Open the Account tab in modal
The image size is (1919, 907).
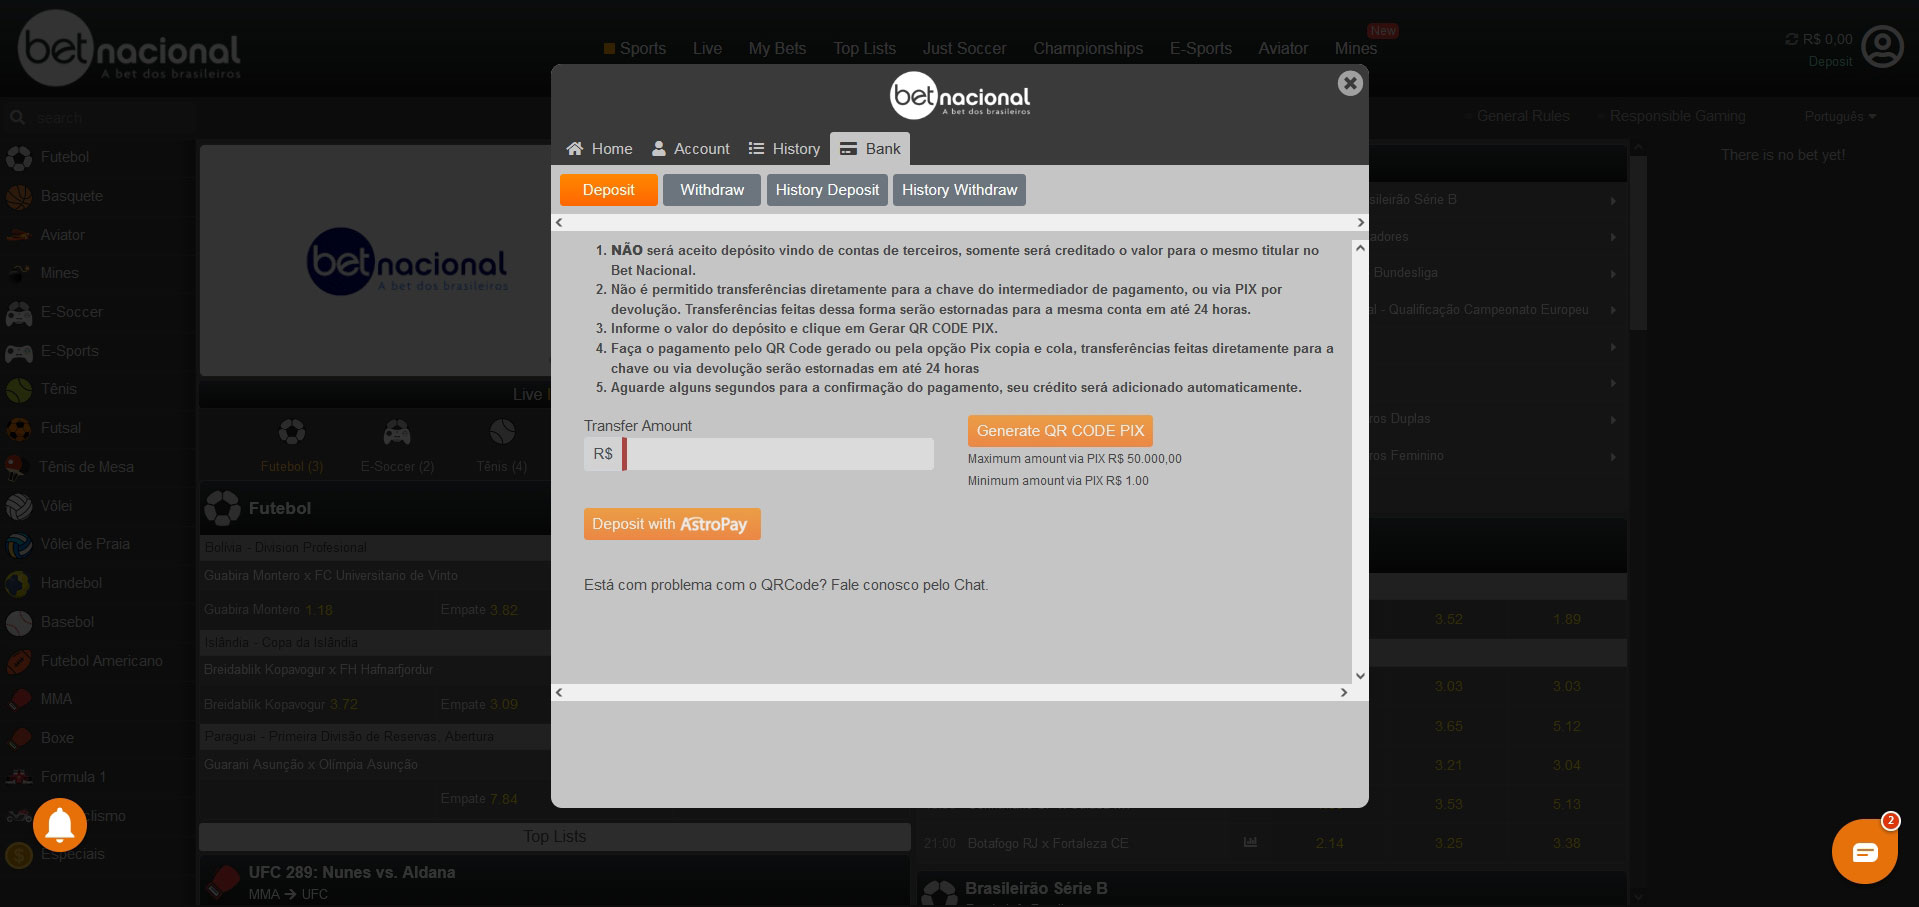[x=690, y=149]
